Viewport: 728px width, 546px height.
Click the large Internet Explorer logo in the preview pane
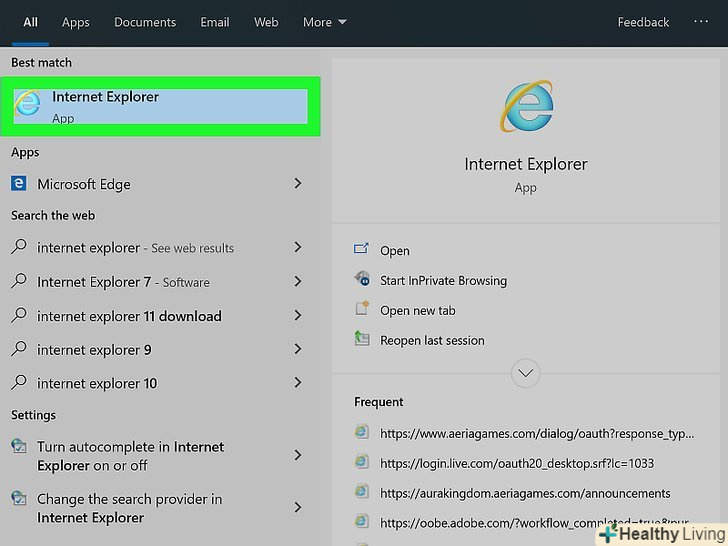[526, 106]
